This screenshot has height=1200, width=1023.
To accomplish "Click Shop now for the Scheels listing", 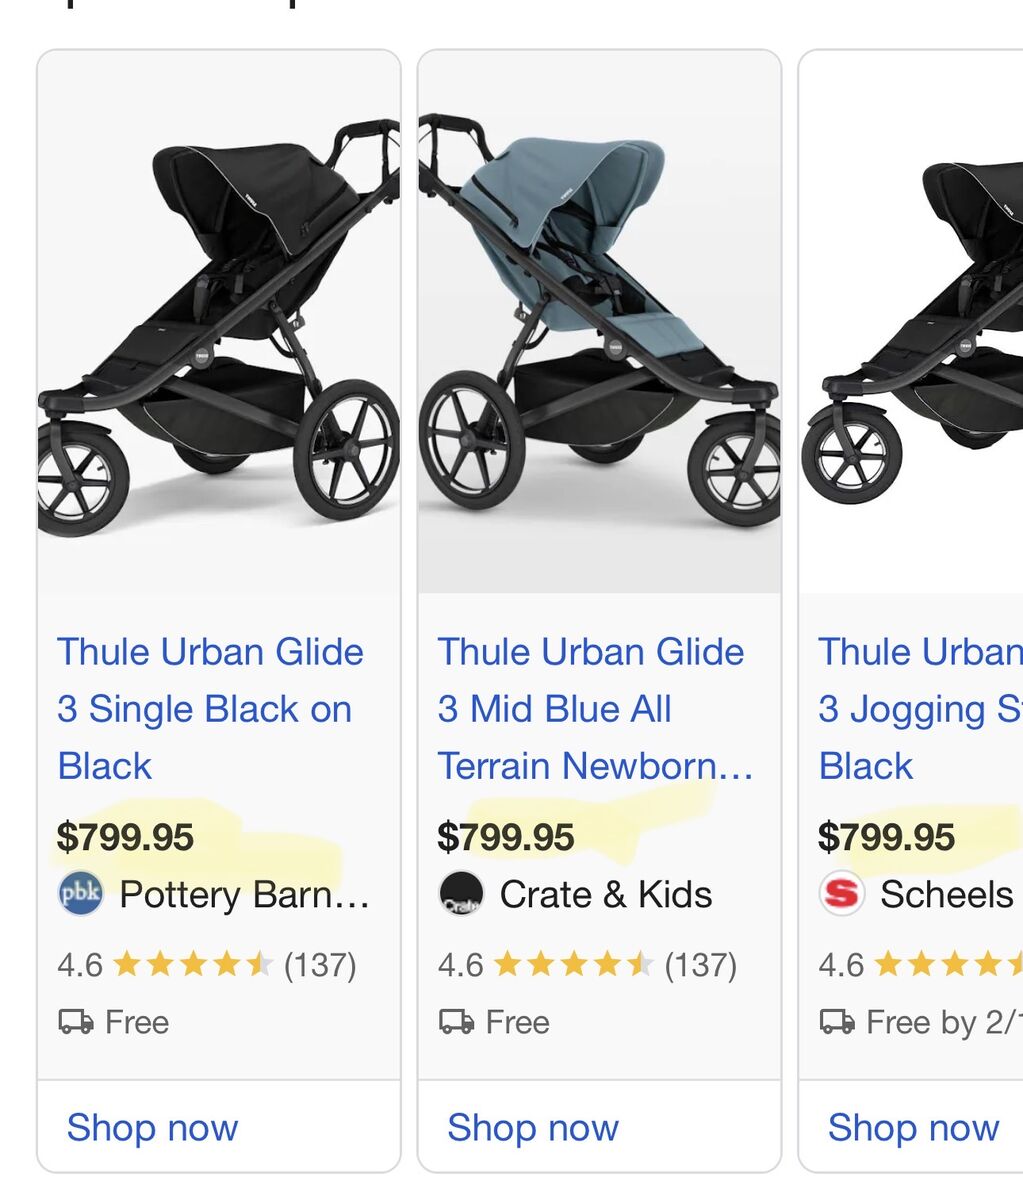I will coord(913,1127).
